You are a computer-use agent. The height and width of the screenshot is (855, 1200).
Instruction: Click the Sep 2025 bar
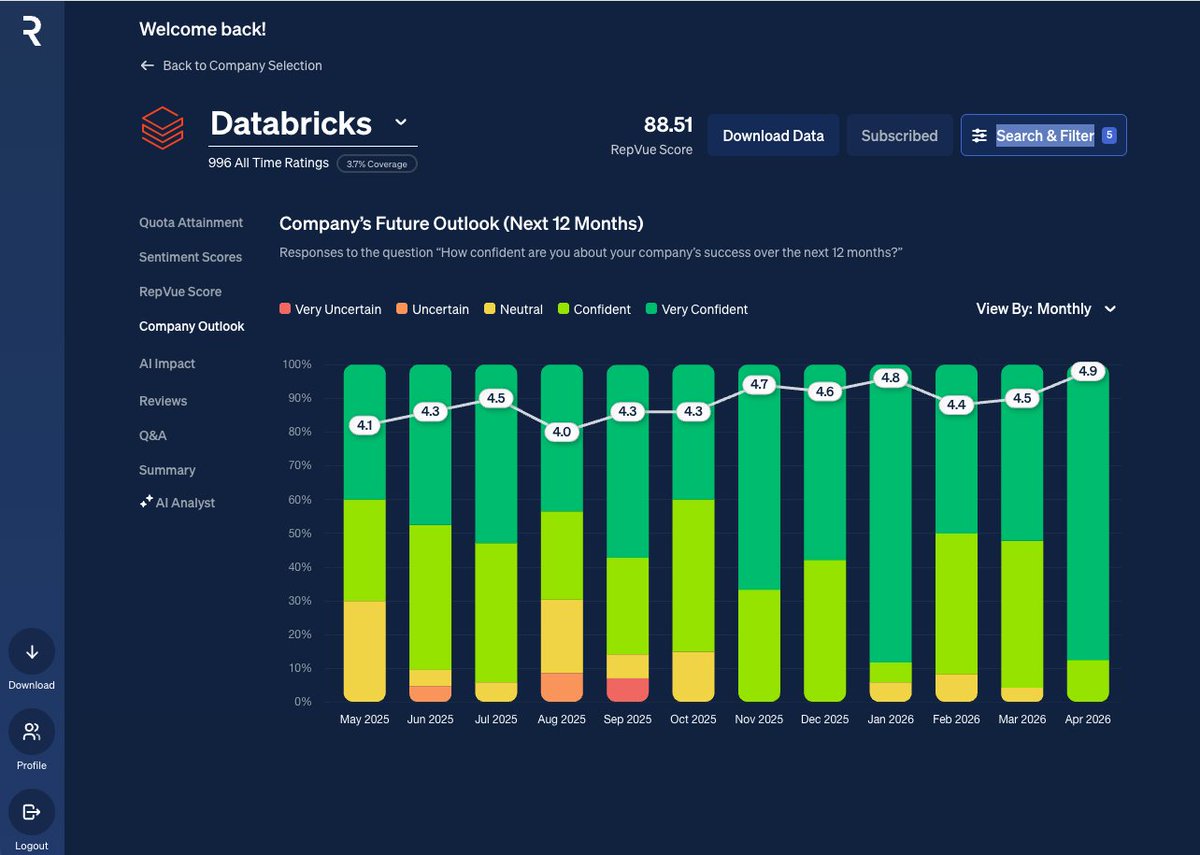(627, 532)
